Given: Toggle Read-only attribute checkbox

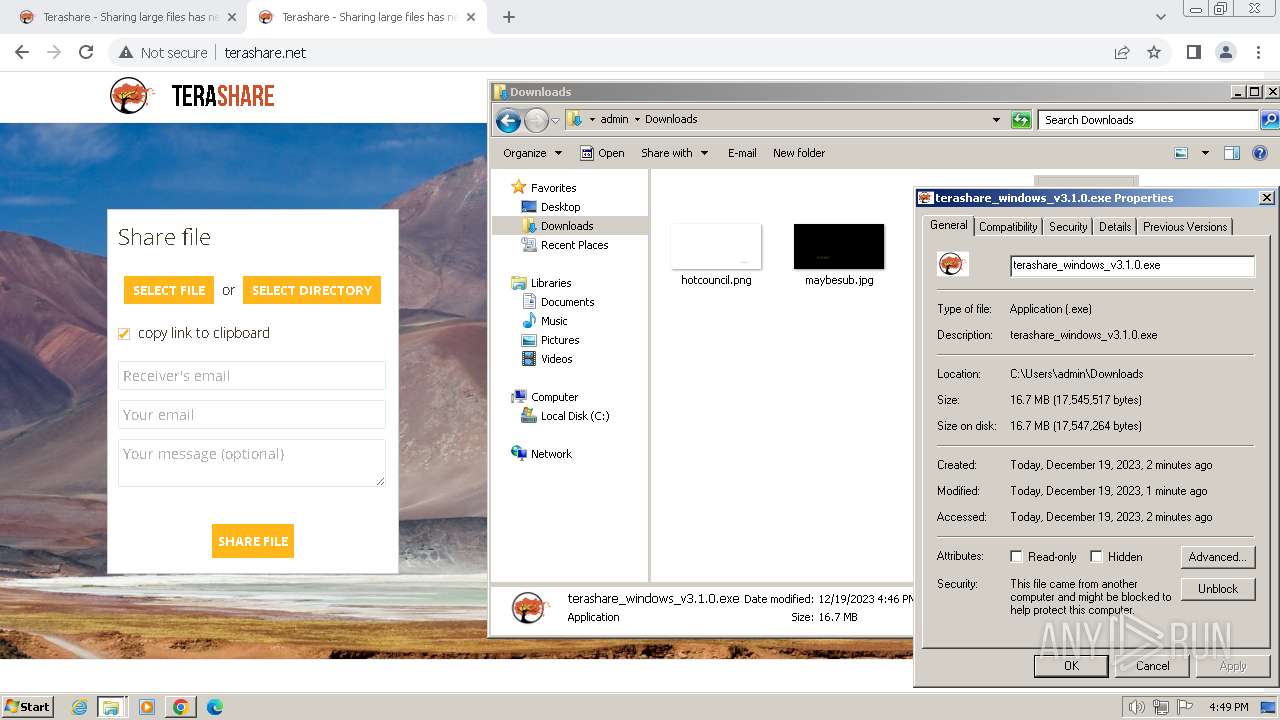Looking at the screenshot, I should coord(1016,557).
